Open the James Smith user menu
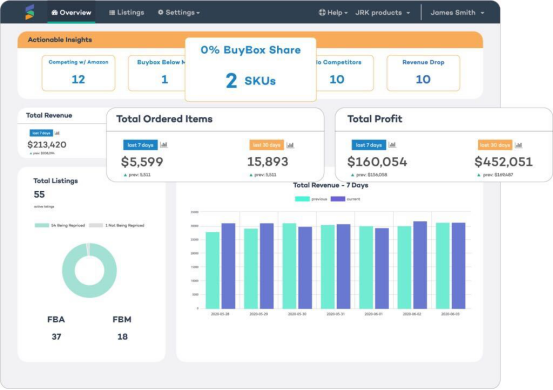Image resolution: width=553 pixels, height=390 pixels. click(457, 12)
